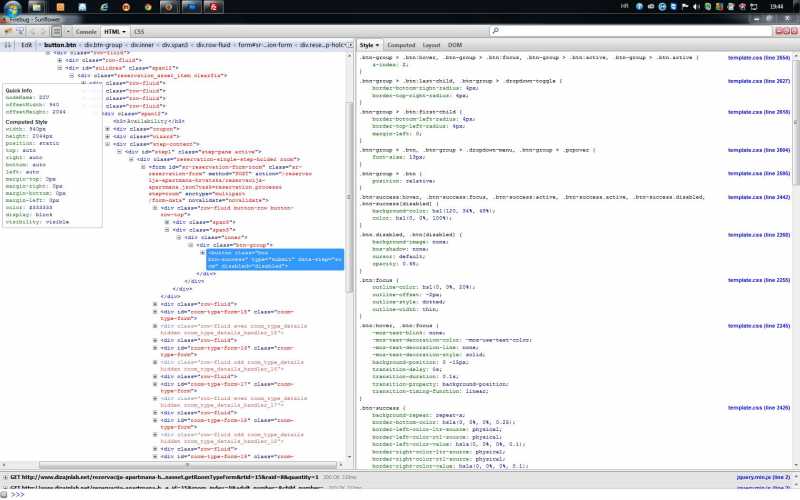Click the Firebug bug icon in toolbar
The image size is (800, 500).
click(x=9, y=31)
